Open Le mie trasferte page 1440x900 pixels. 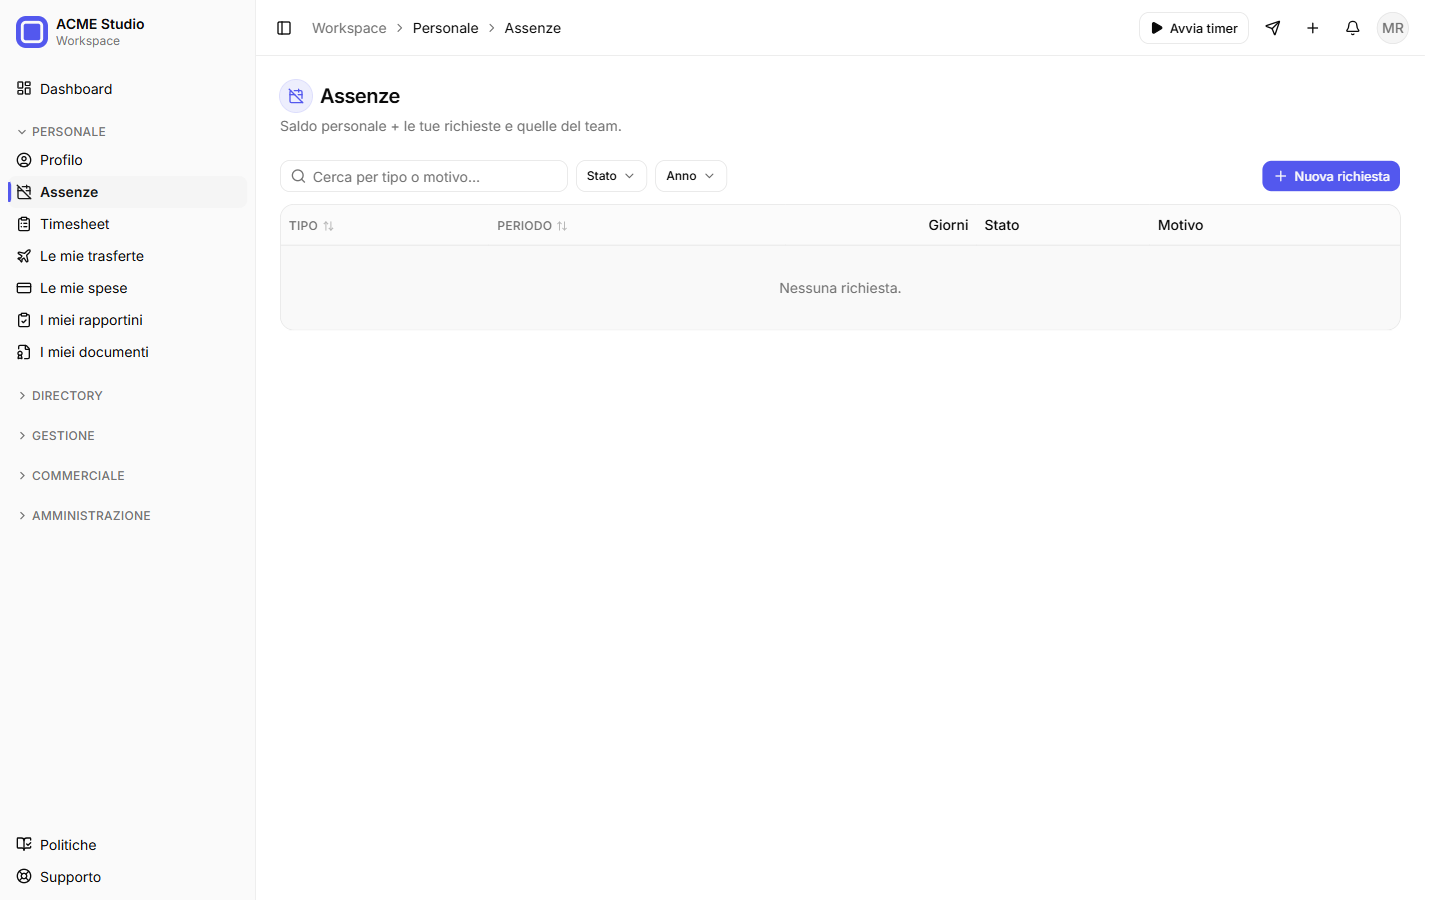[x=127, y=256]
